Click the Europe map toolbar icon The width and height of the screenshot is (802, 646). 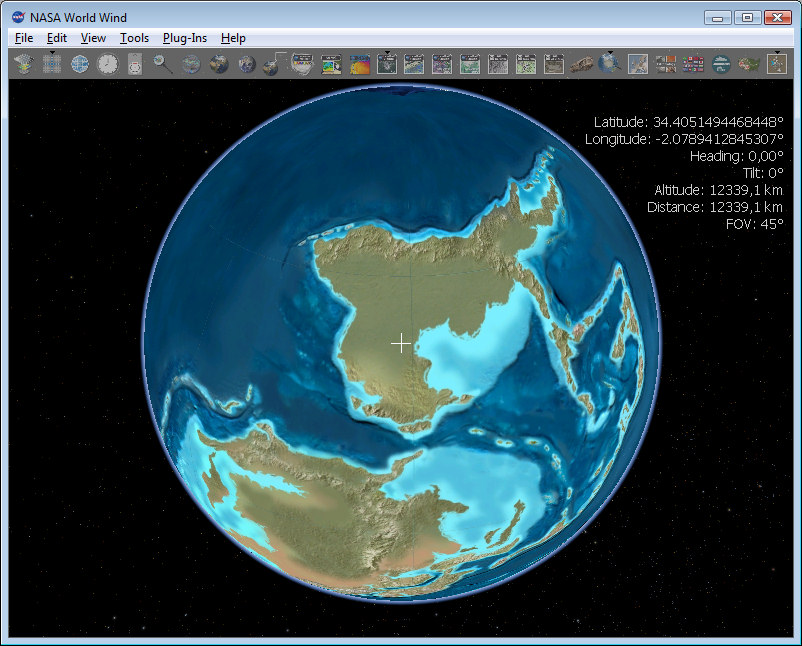click(637, 64)
